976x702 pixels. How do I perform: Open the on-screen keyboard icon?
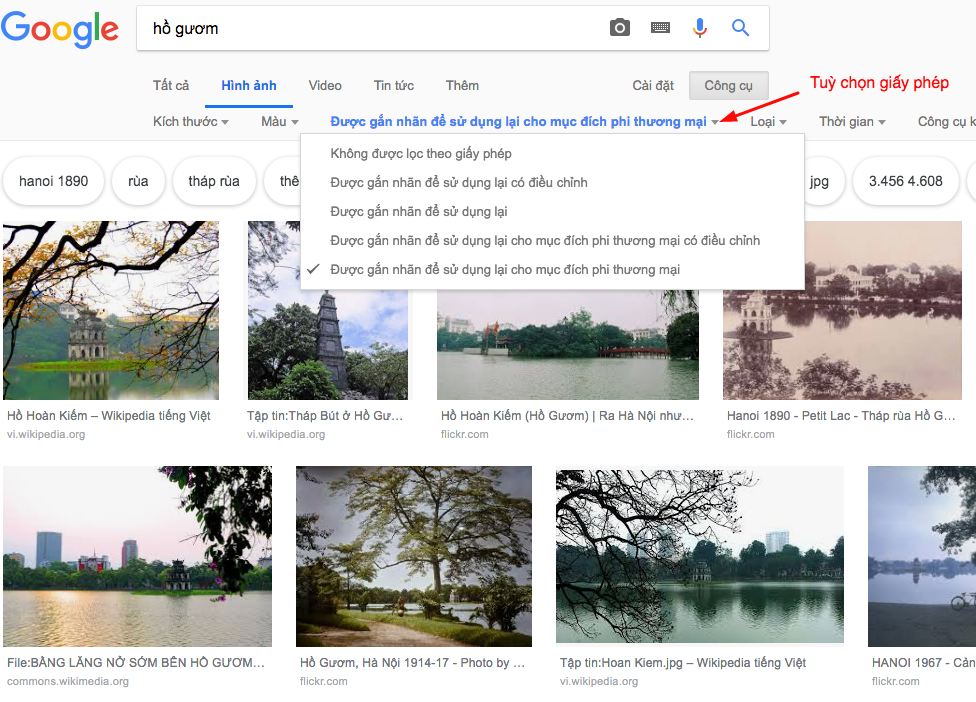(x=660, y=28)
